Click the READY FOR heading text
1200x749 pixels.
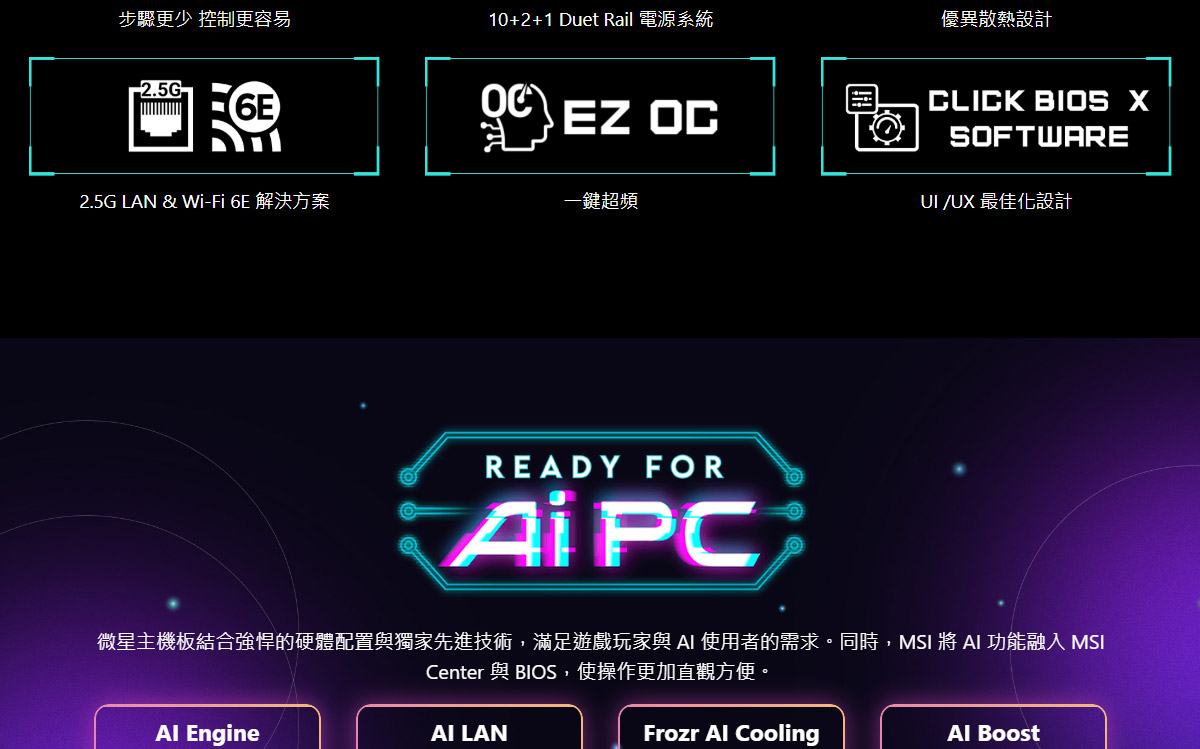coord(605,467)
